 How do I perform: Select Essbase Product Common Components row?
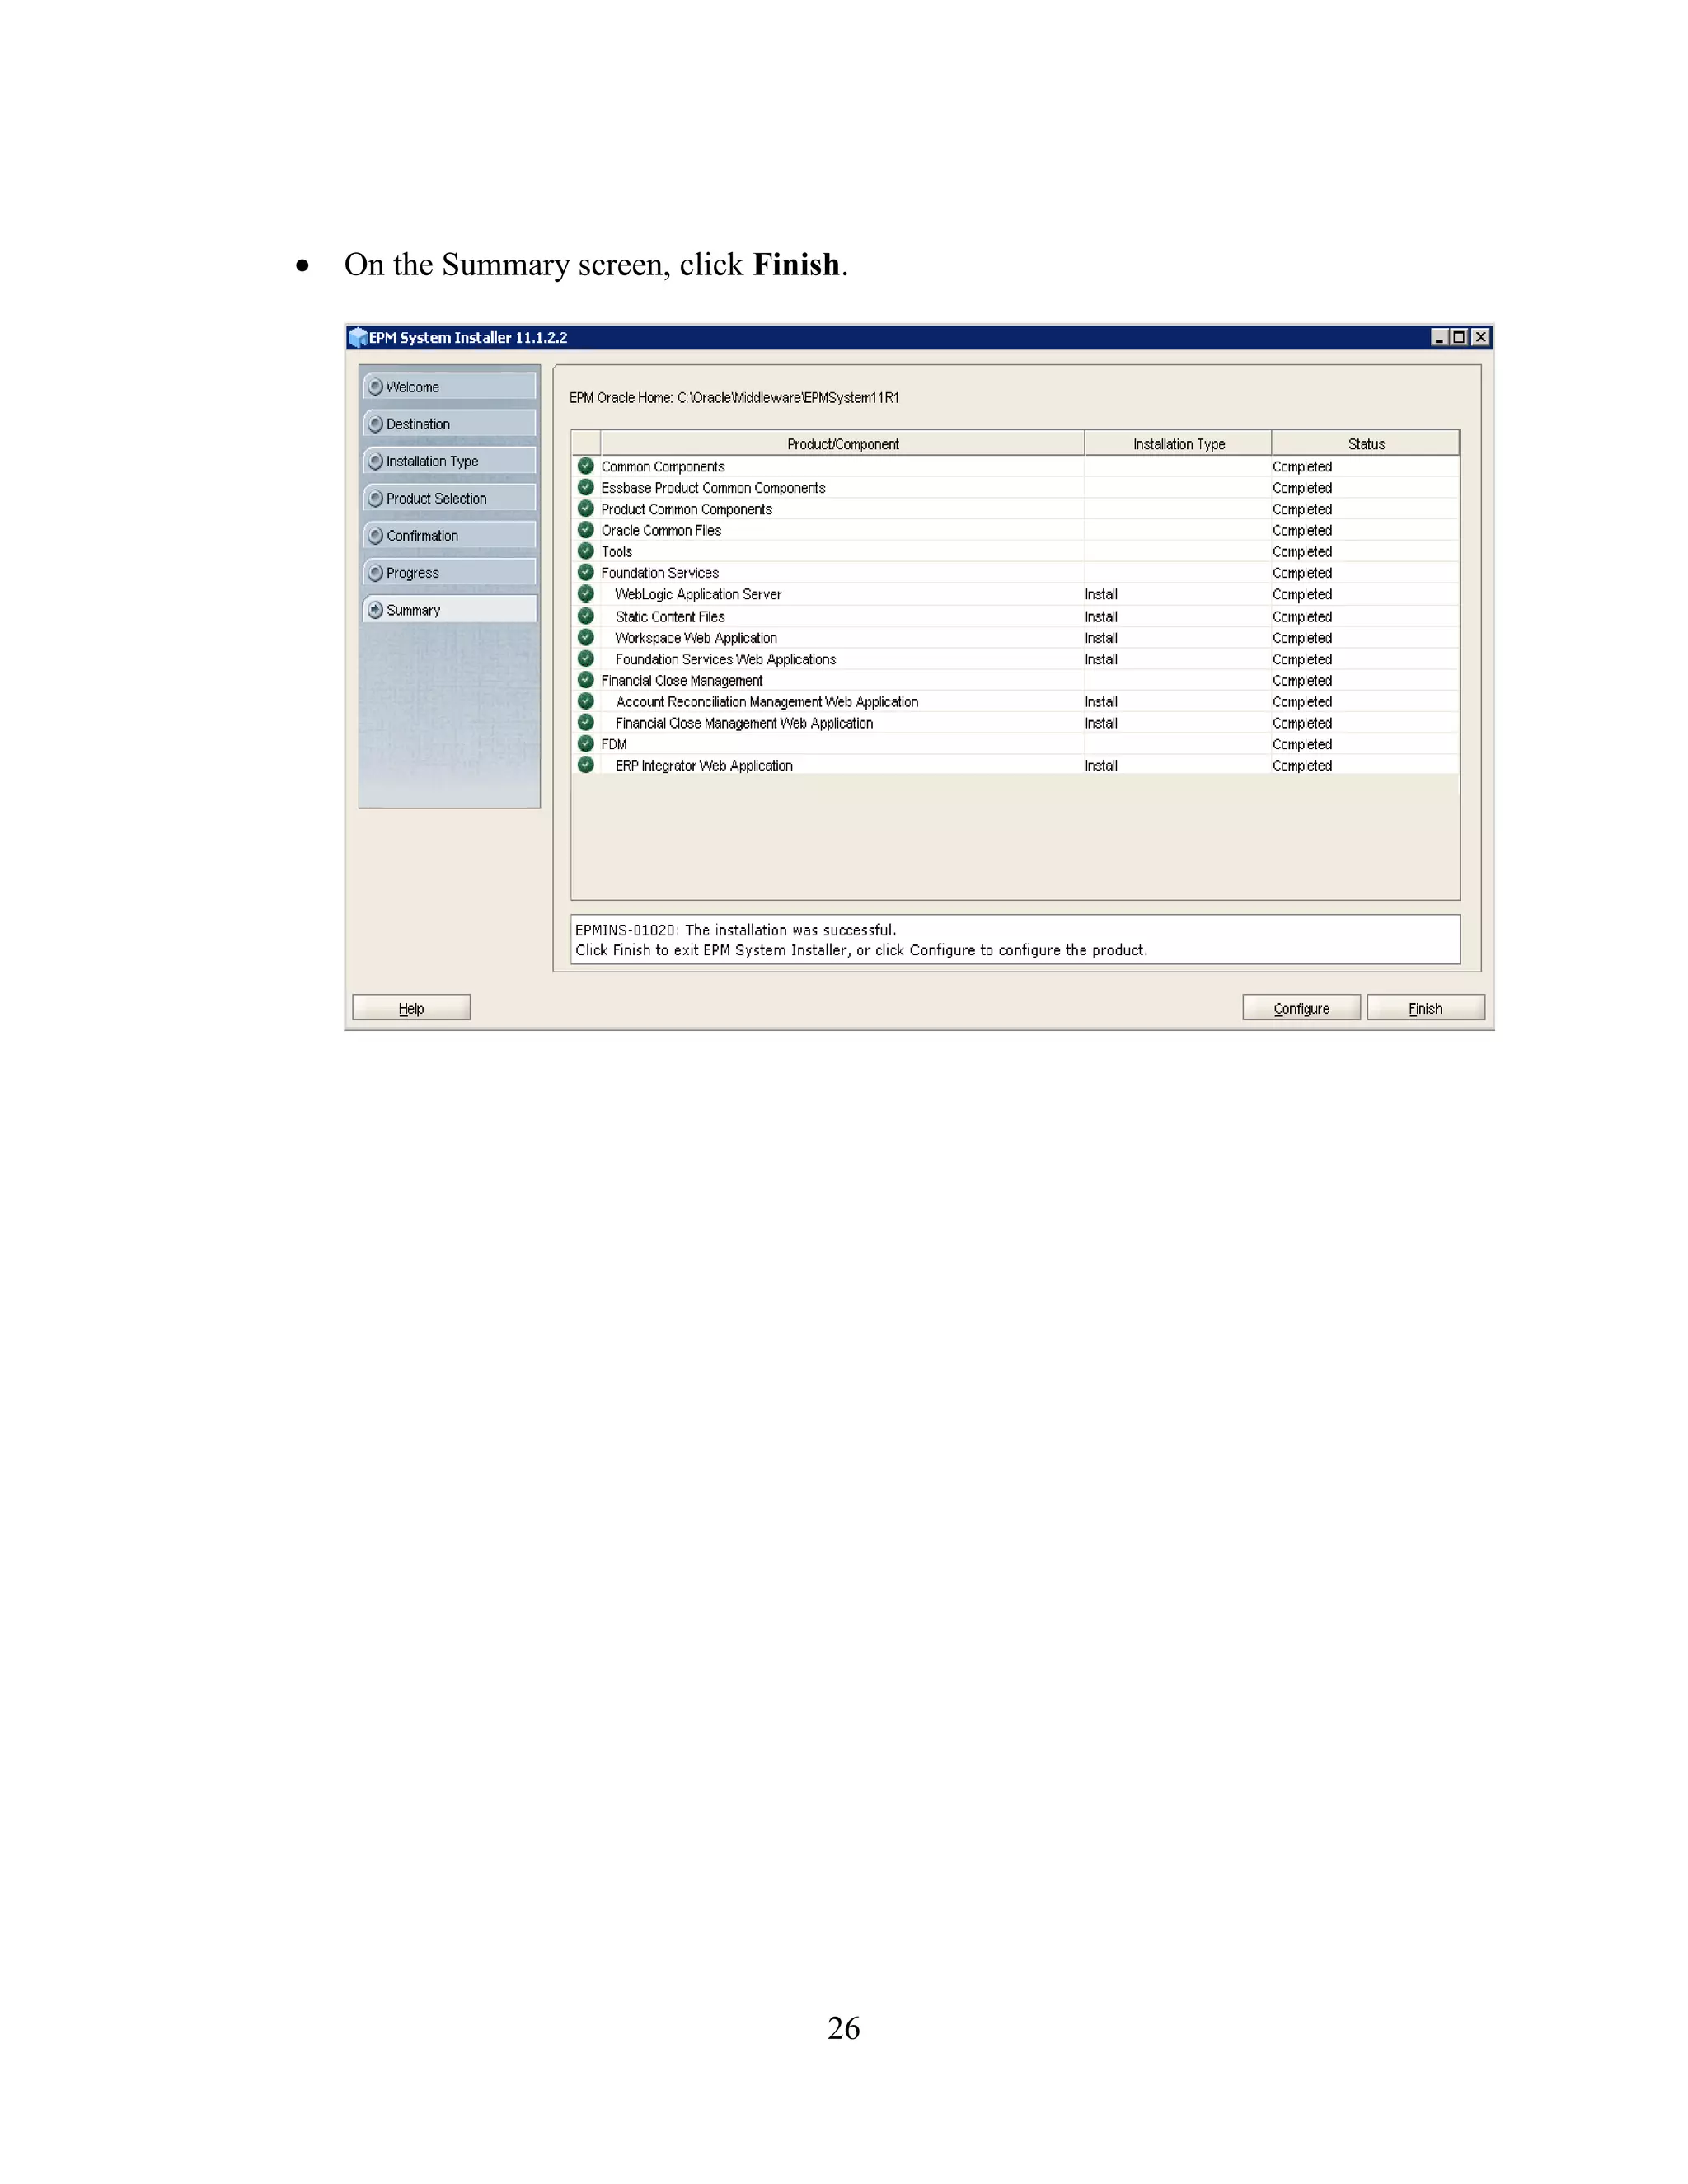[713, 488]
